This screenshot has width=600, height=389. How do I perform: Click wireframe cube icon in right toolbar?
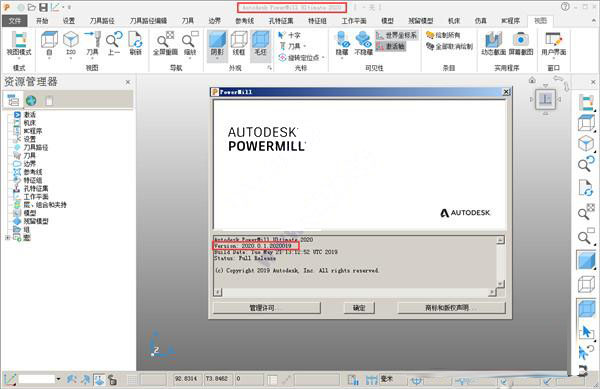coord(586,285)
